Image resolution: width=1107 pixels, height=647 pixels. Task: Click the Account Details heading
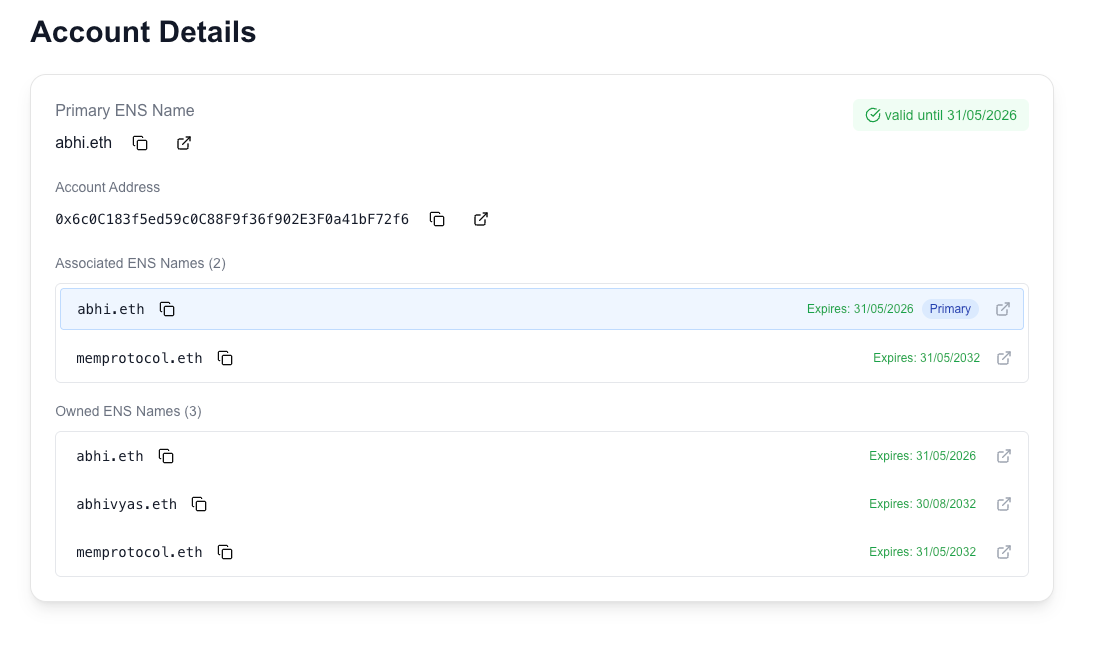click(143, 32)
